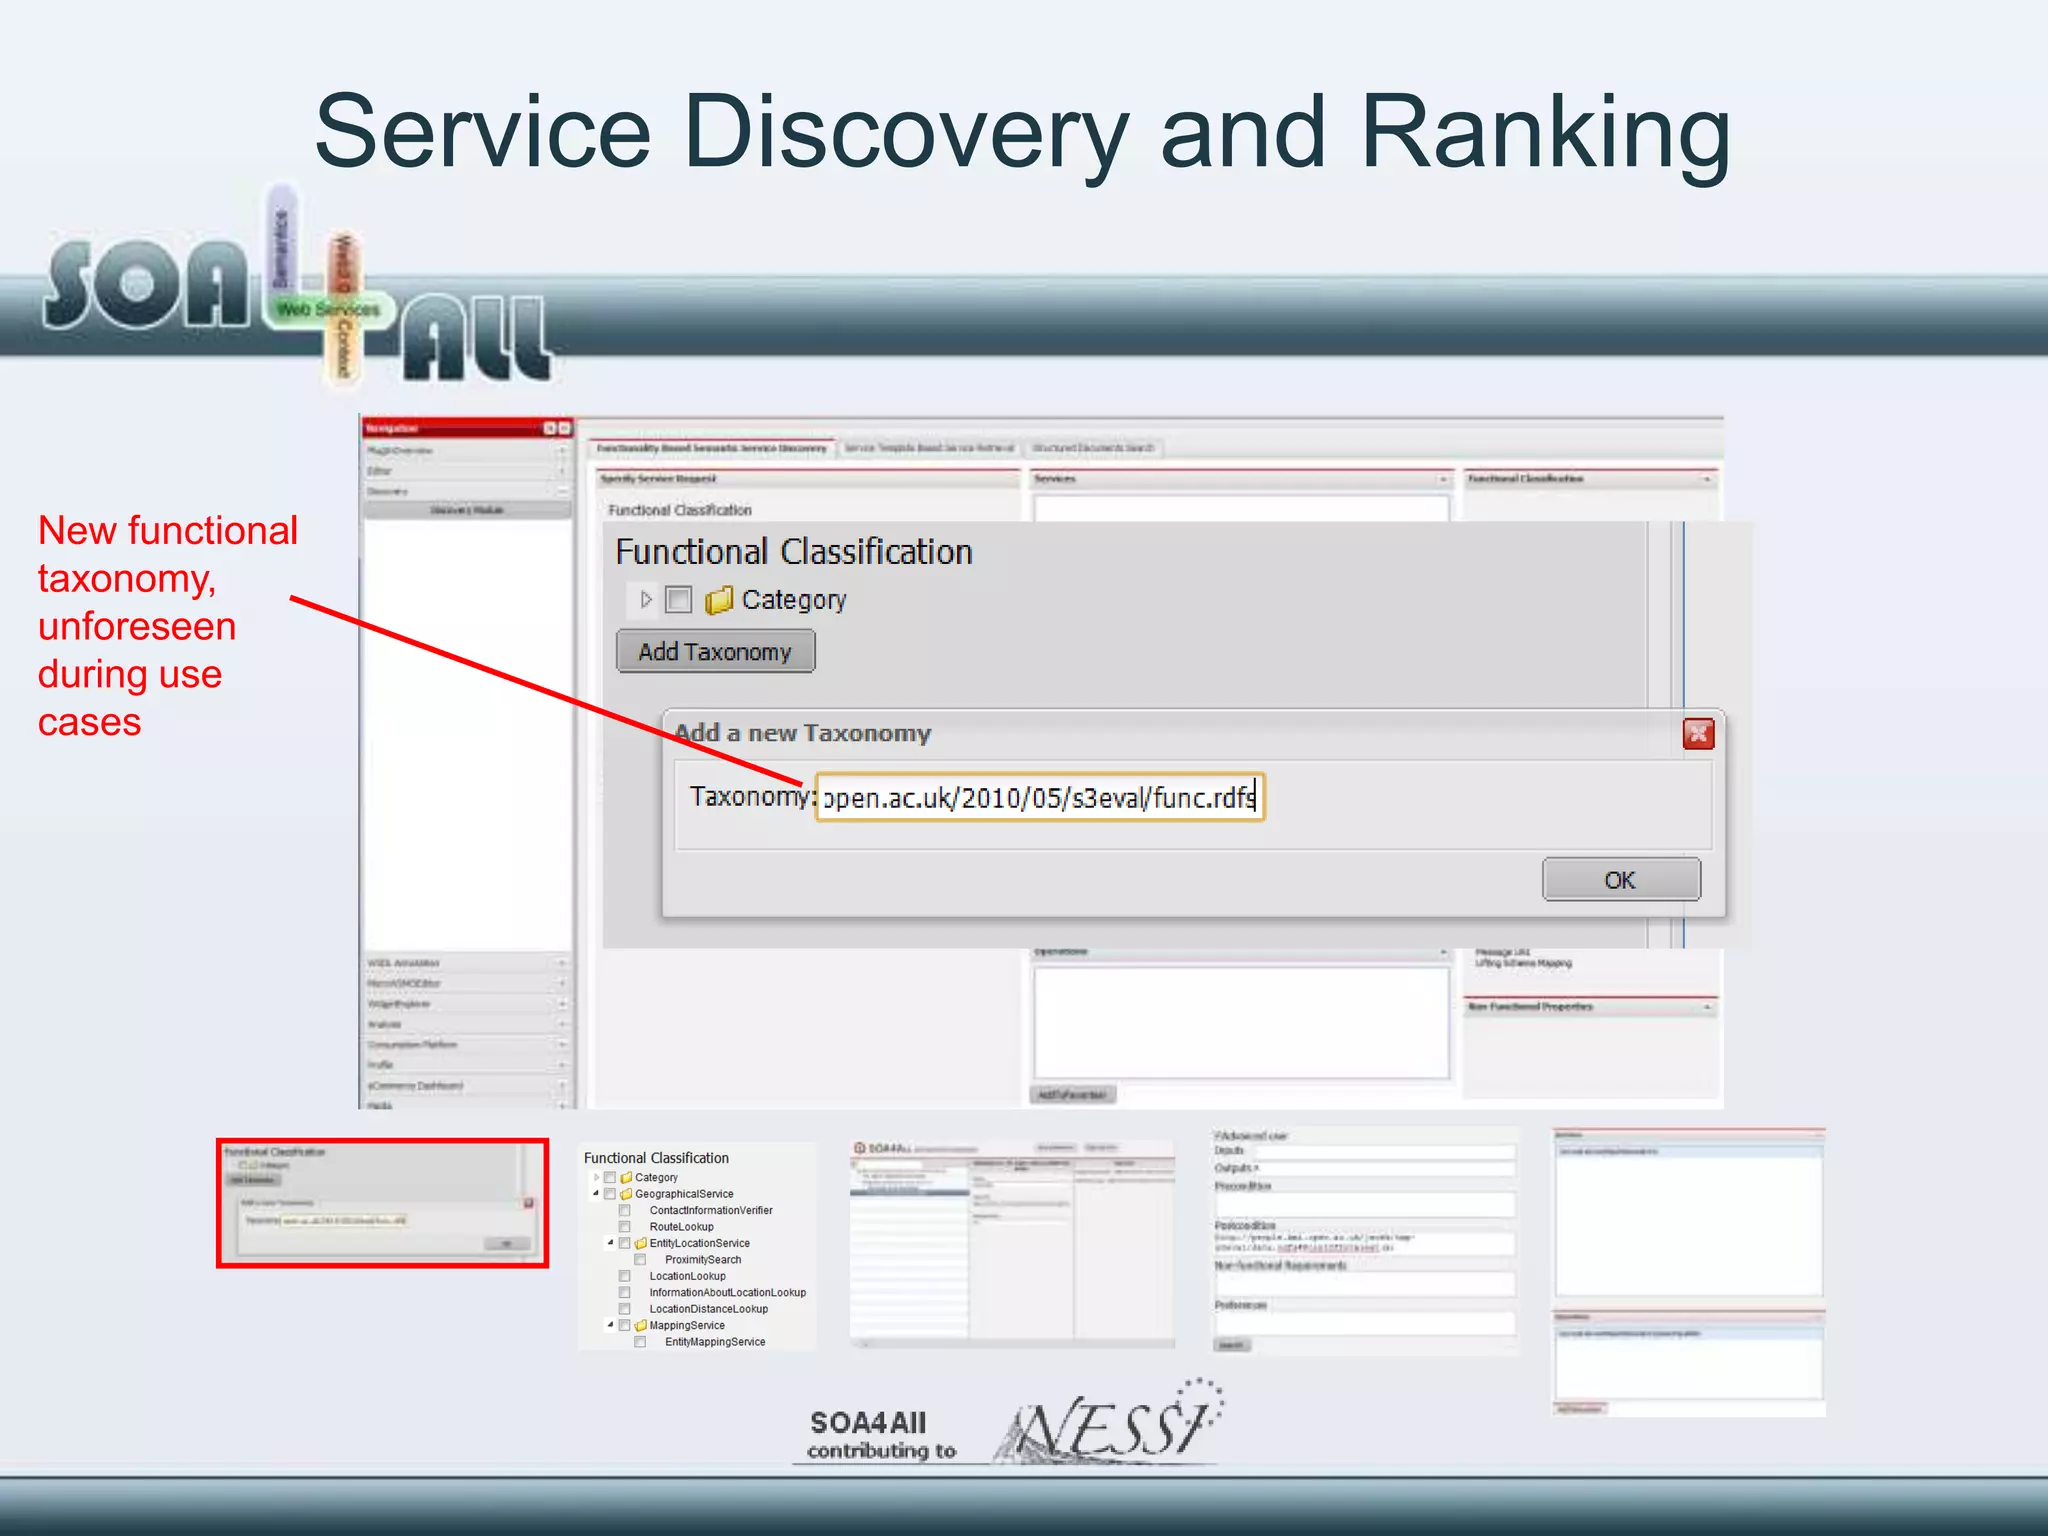Image resolution: width=2048 pixels, height=1536 pixels.
Task: Click the Discovery Module navigation item
Action: 467,510
